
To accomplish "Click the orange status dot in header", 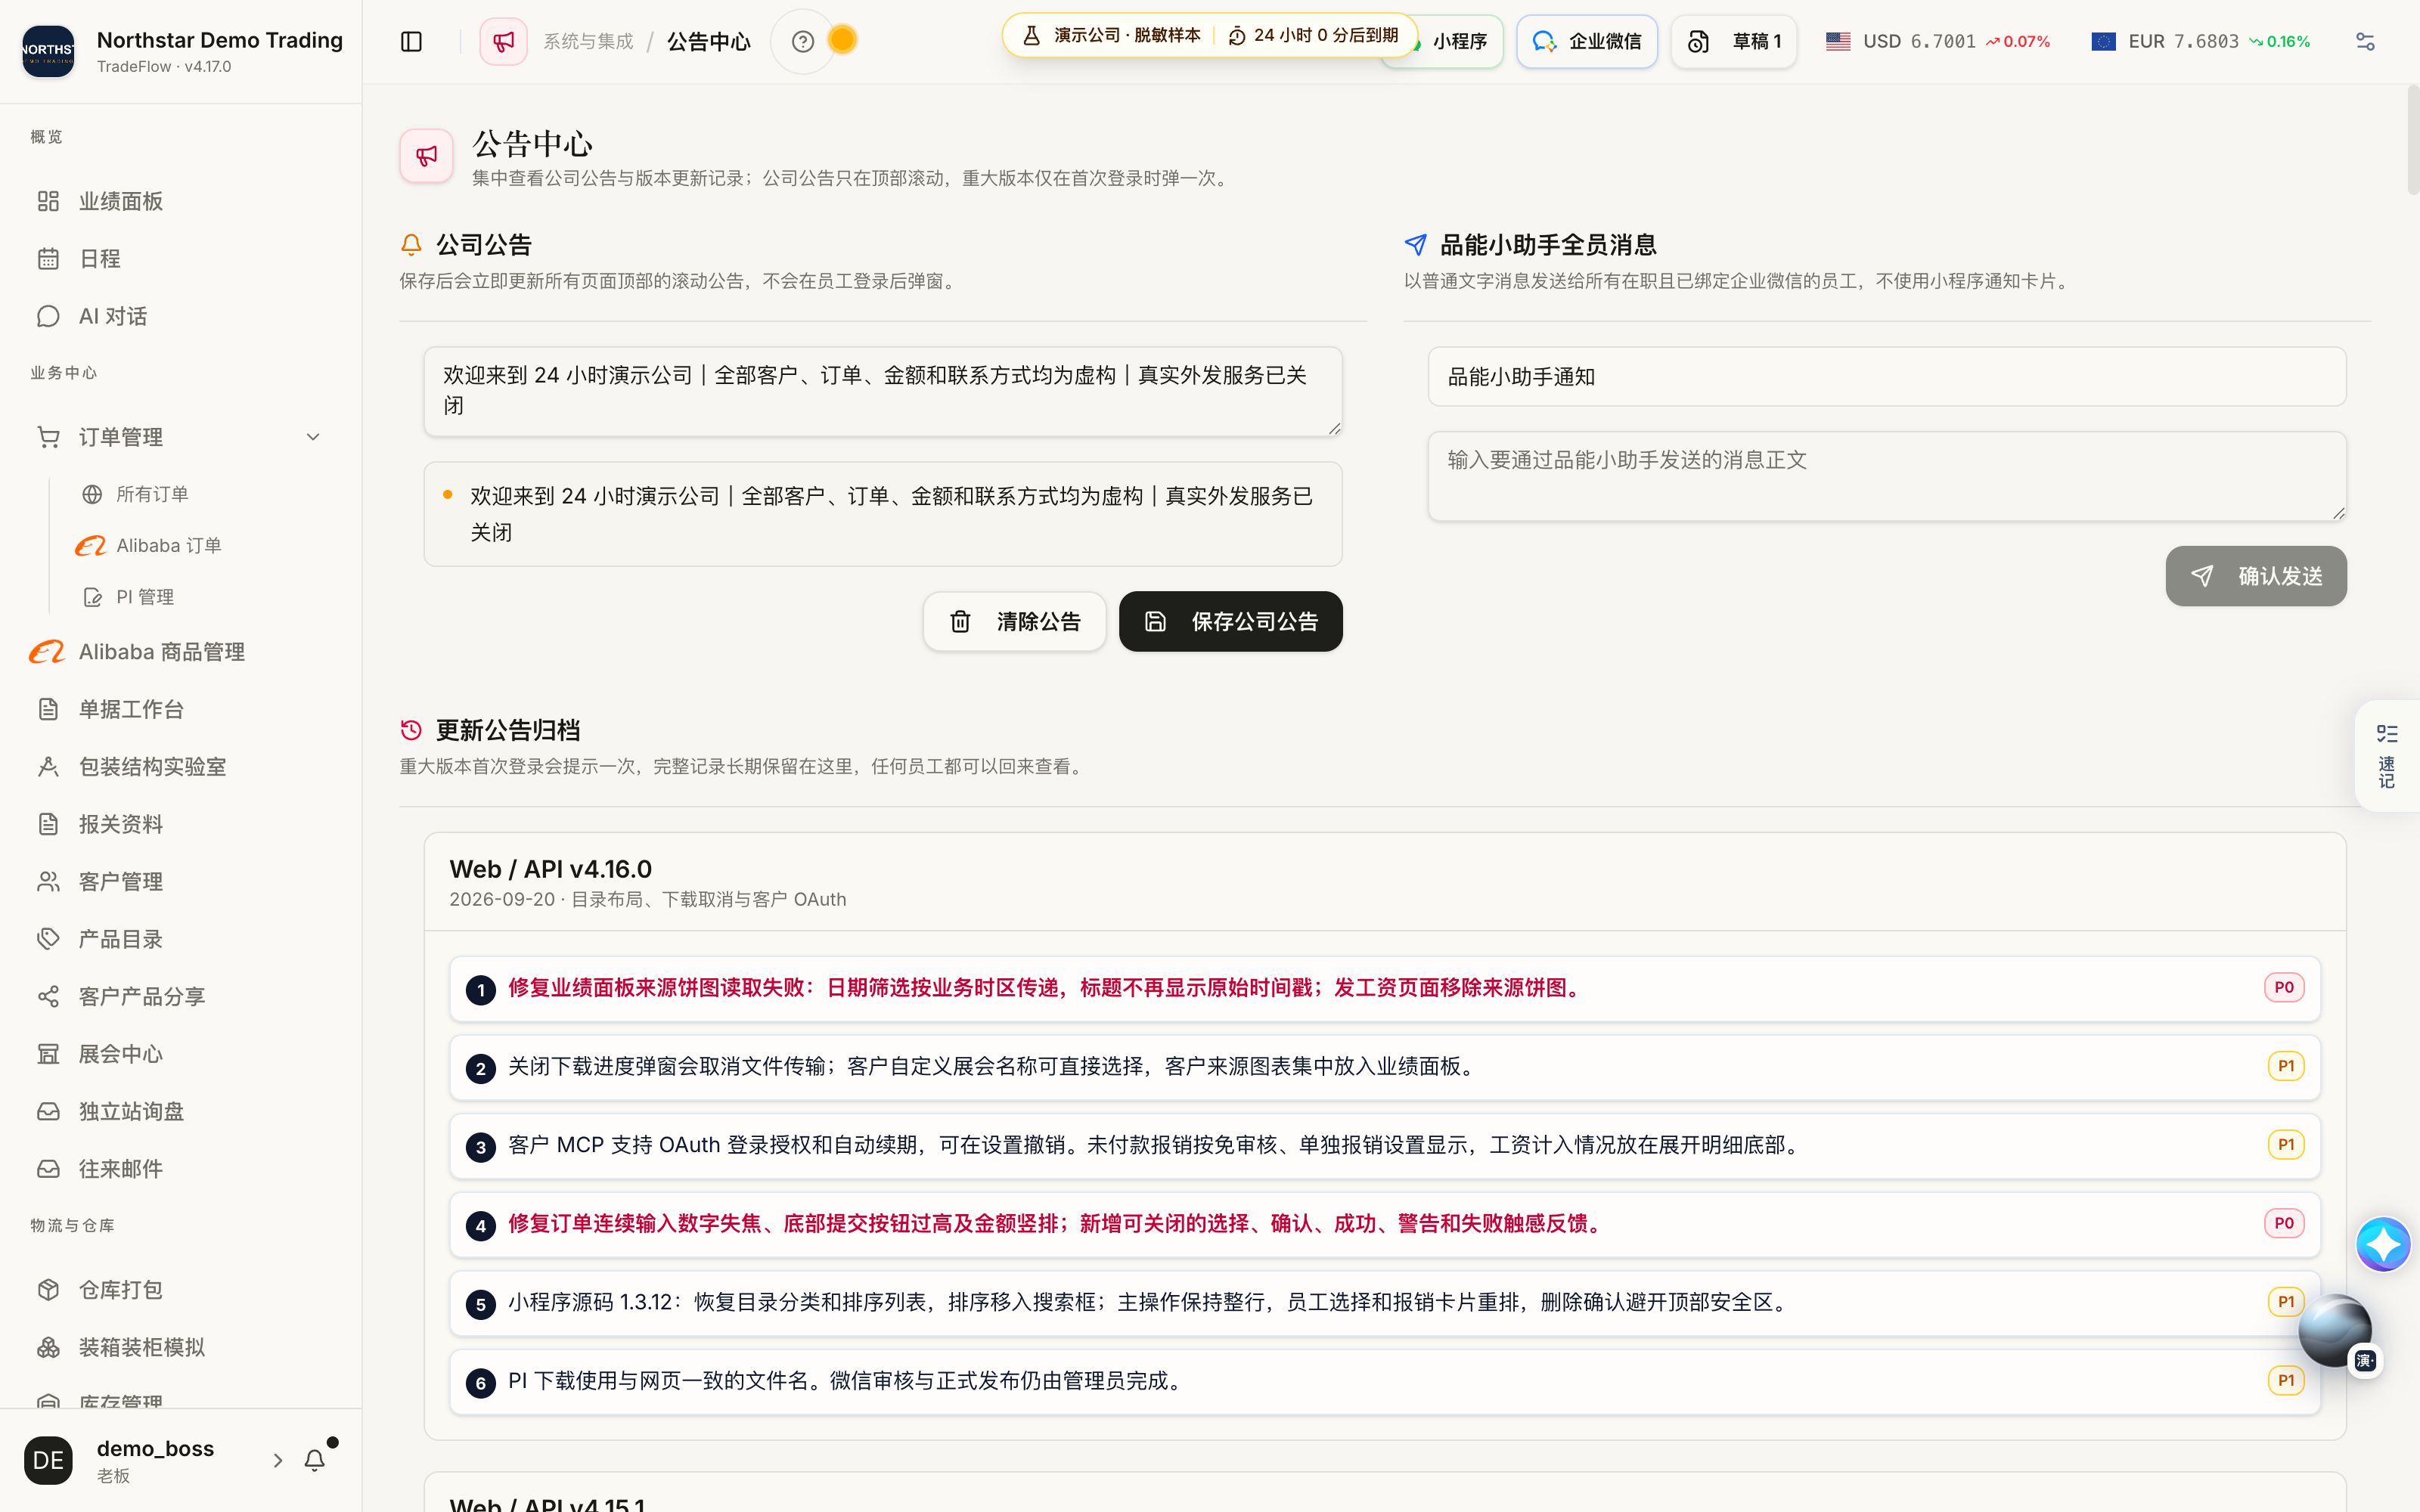I will coord(843,40).
